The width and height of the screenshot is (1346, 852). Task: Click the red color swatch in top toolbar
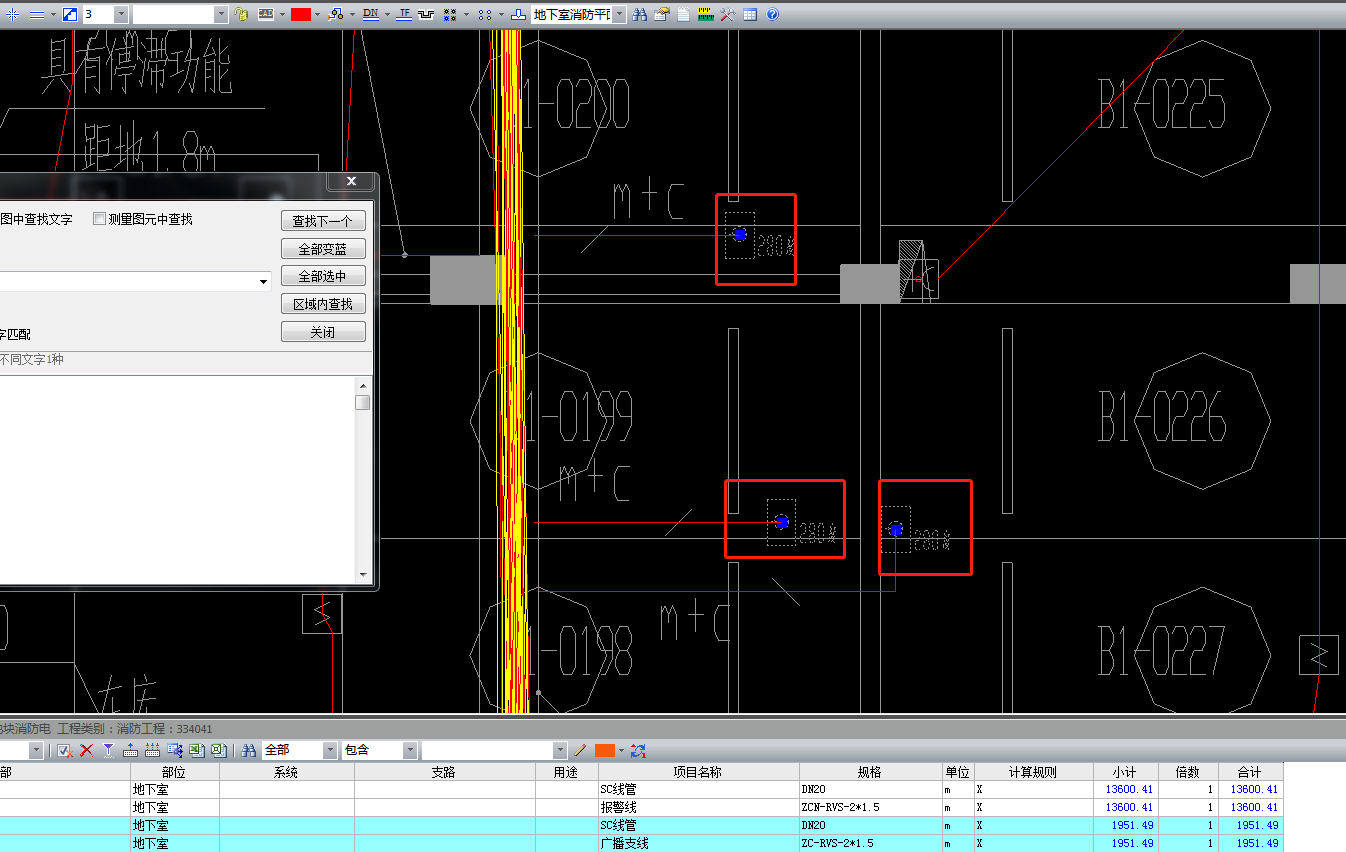coord(301,14)
